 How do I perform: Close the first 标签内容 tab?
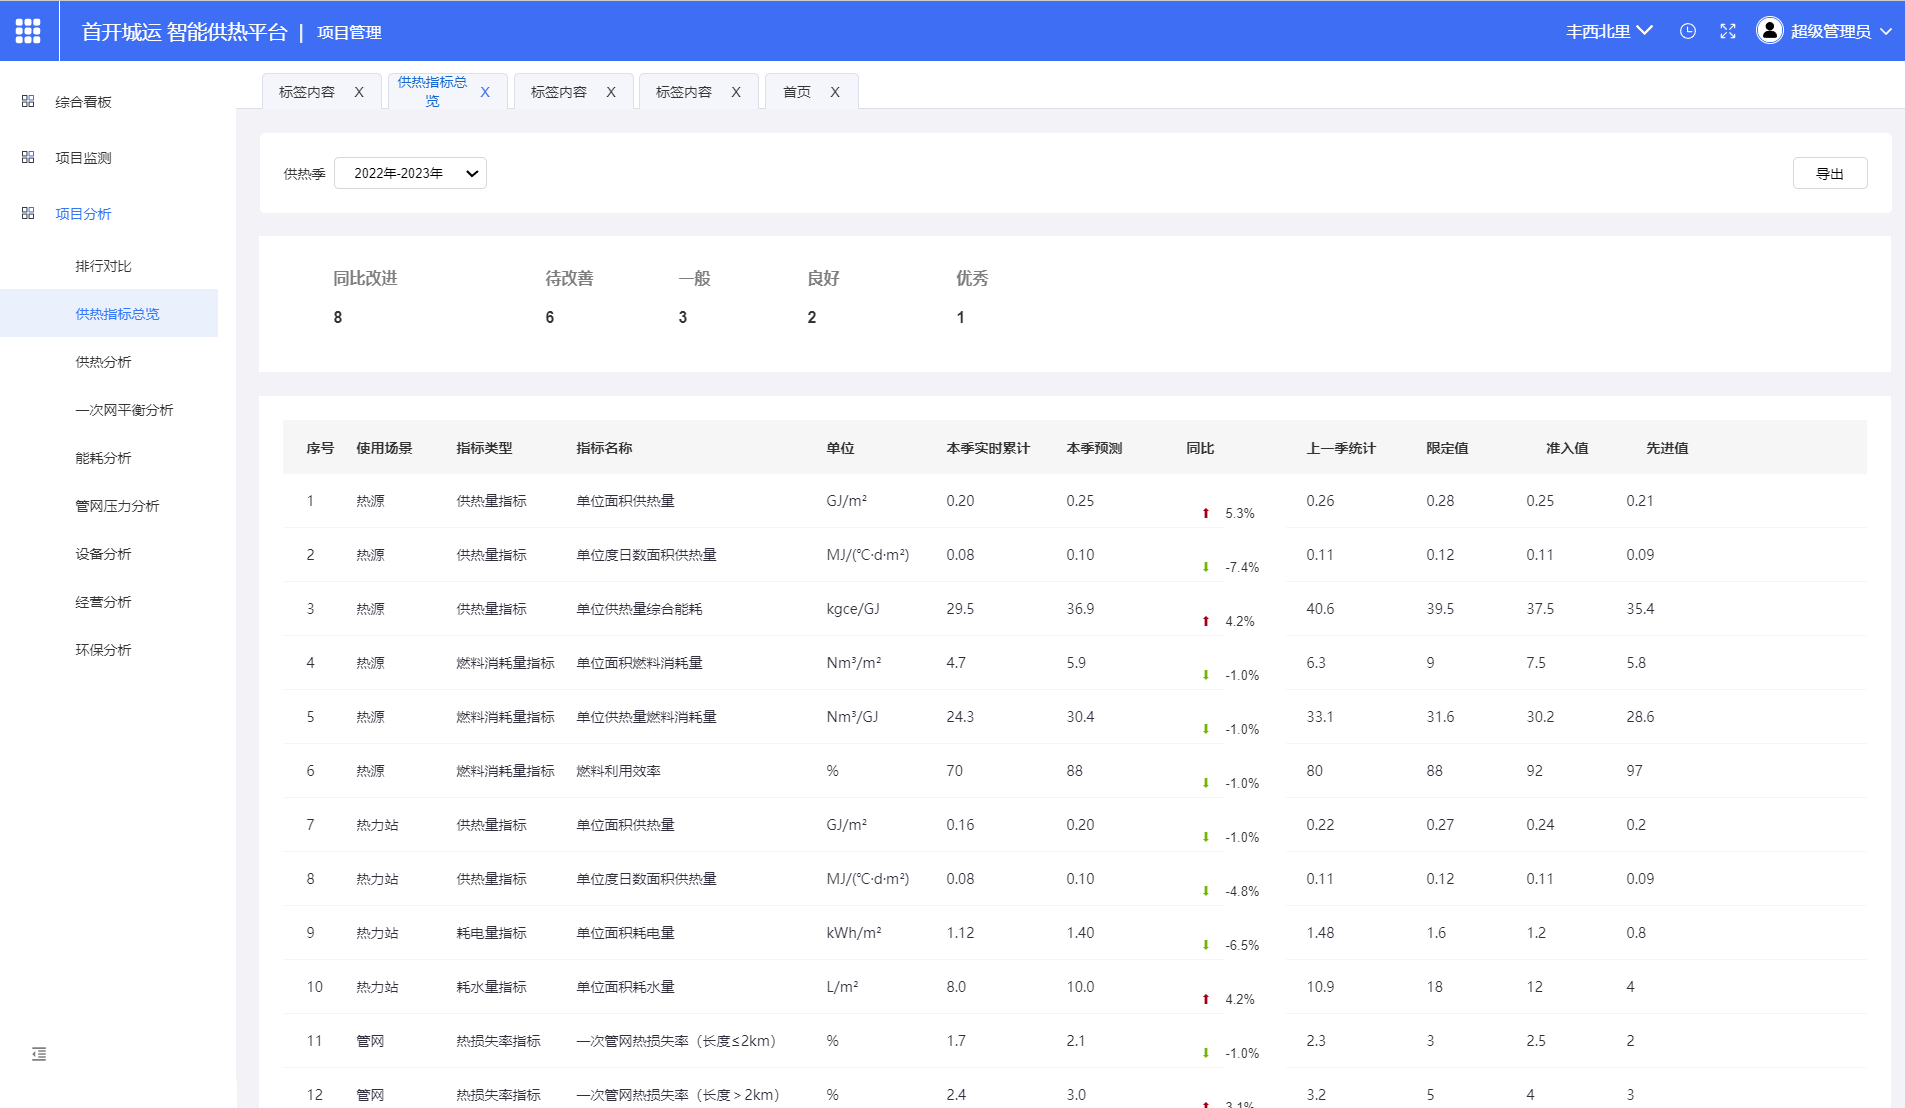[359, 92]
